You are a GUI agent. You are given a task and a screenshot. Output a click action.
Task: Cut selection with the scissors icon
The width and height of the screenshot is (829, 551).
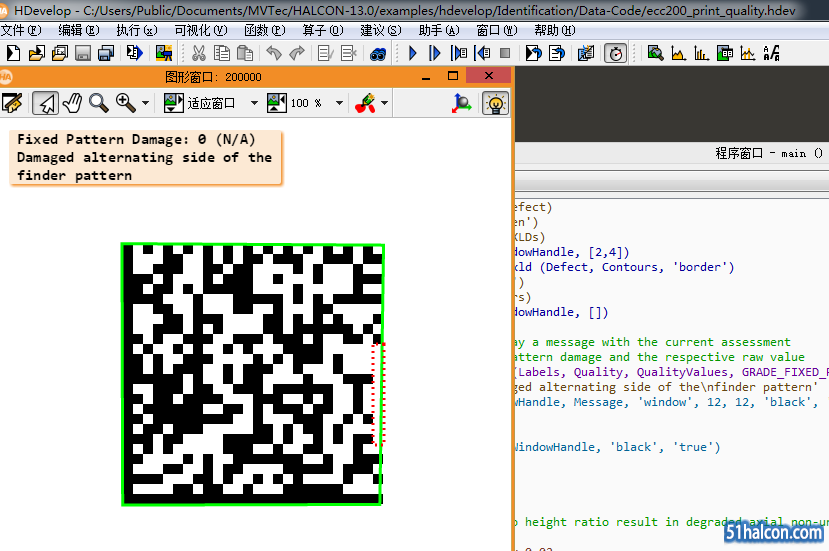[198, 53]
